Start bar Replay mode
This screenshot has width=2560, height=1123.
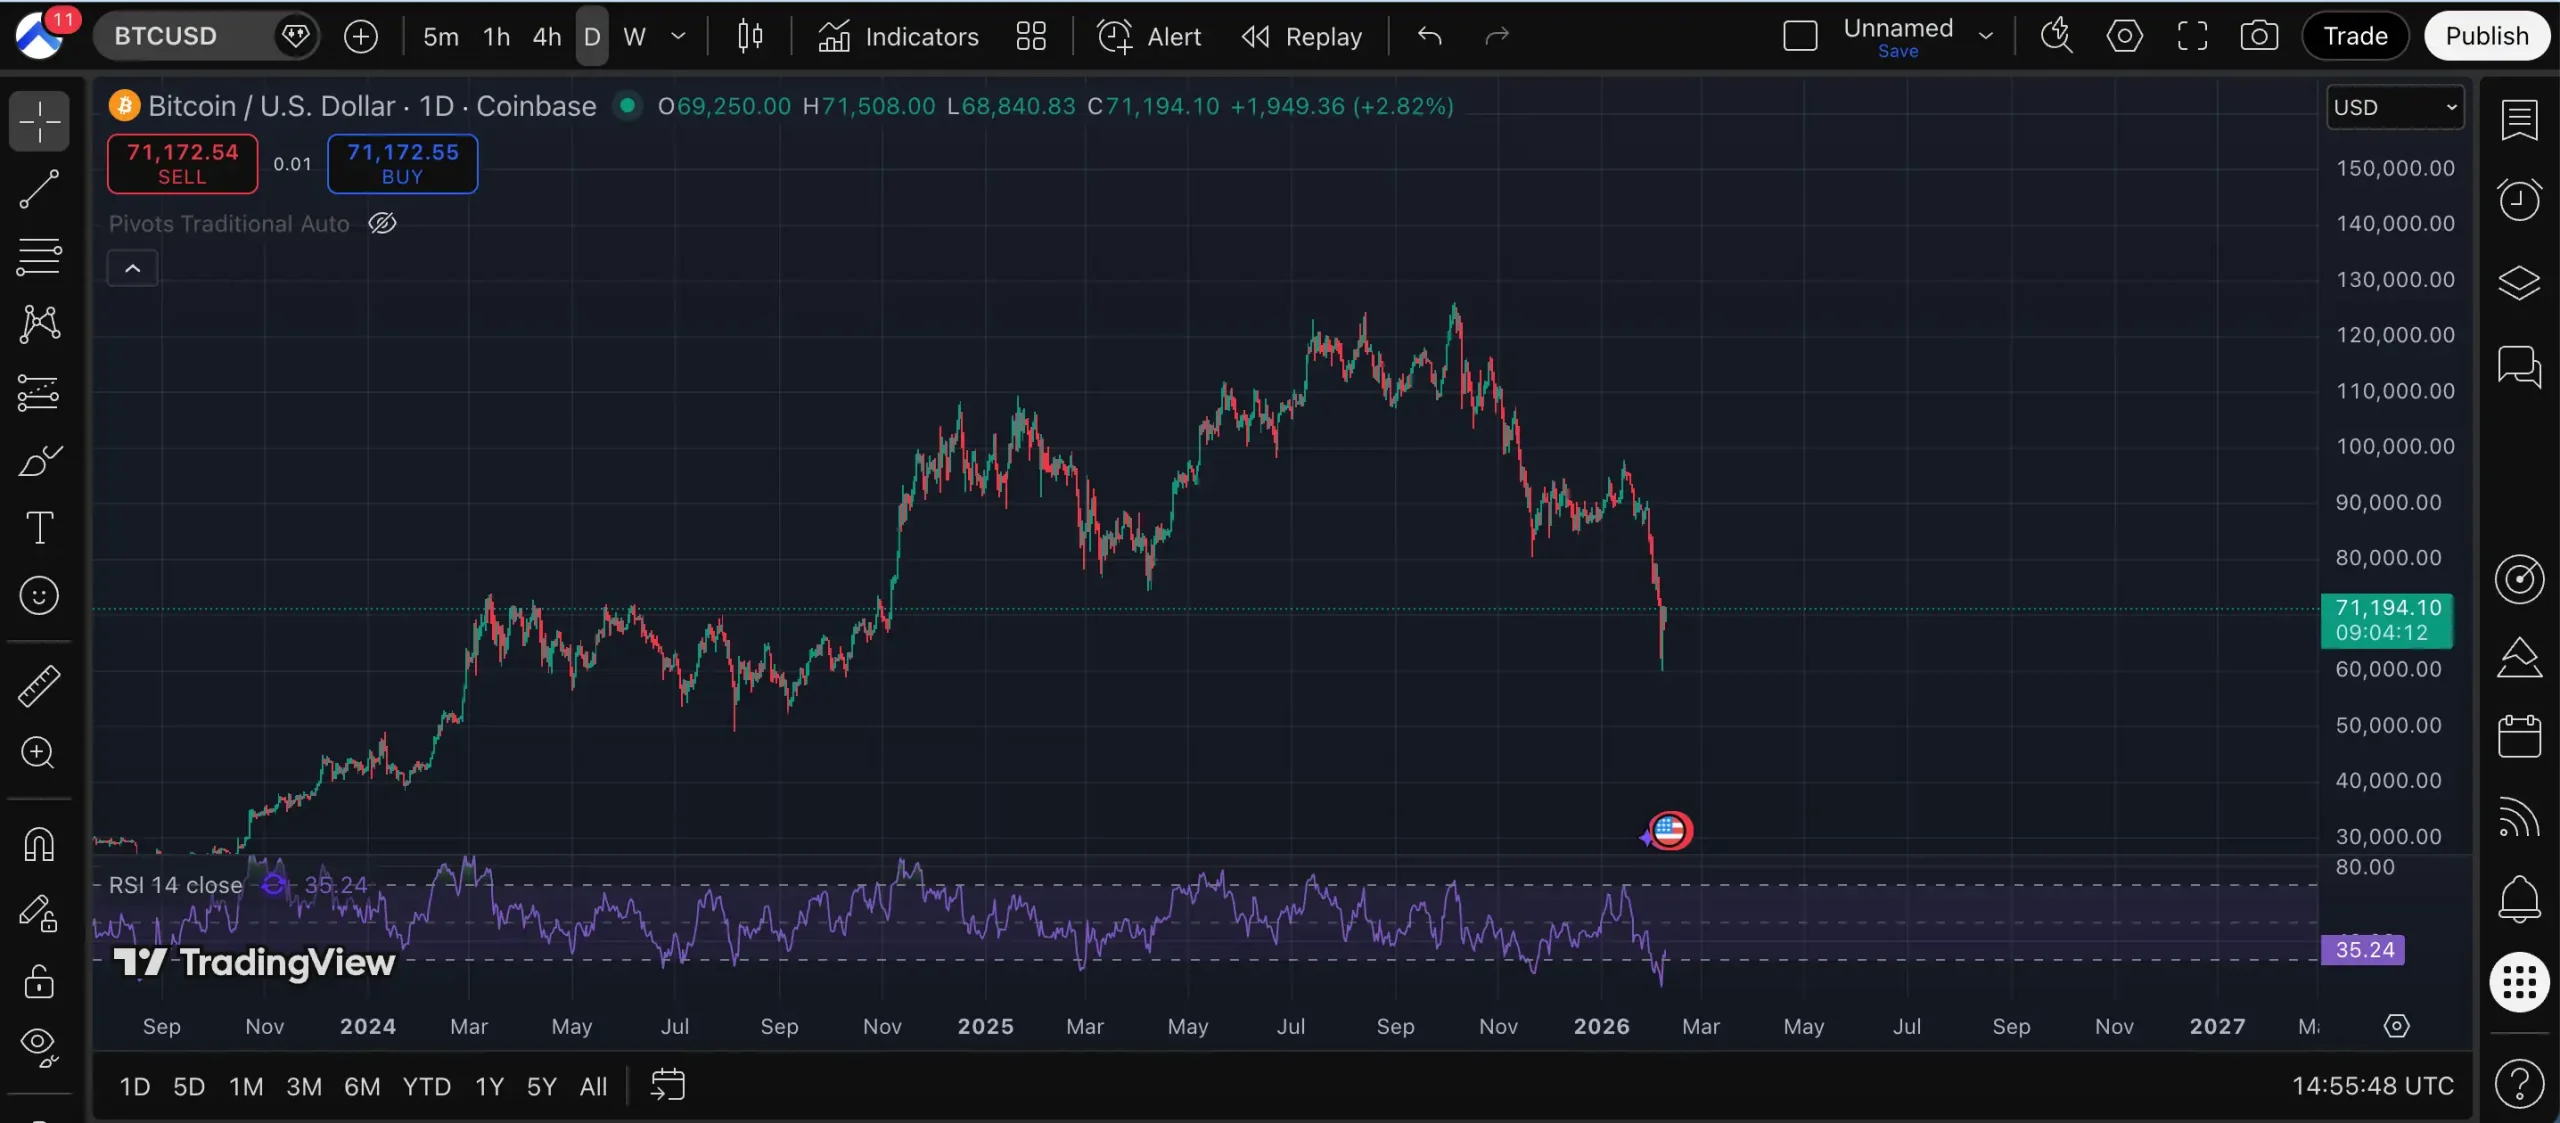coord(1301,37)
